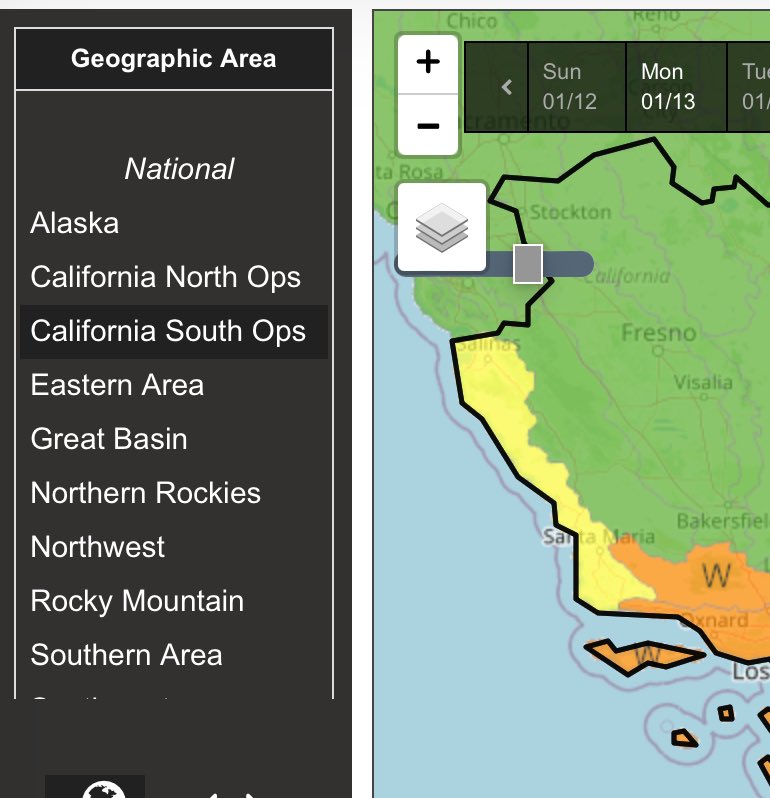770x798 pixels.
Task: Zoom out on the map
Action: (427, 125)
